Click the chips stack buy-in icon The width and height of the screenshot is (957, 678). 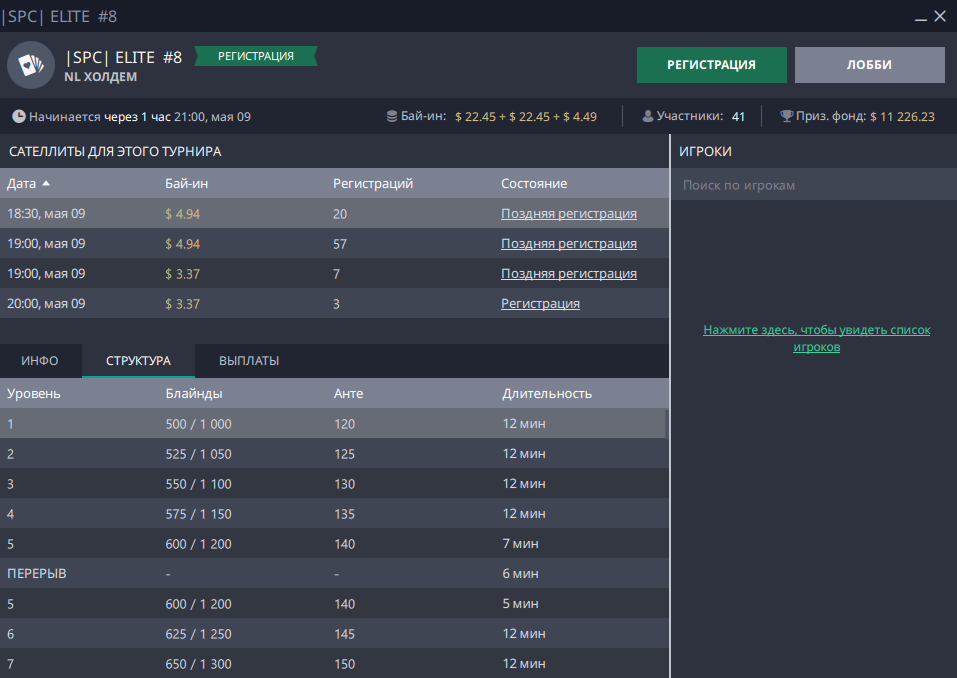392,117
